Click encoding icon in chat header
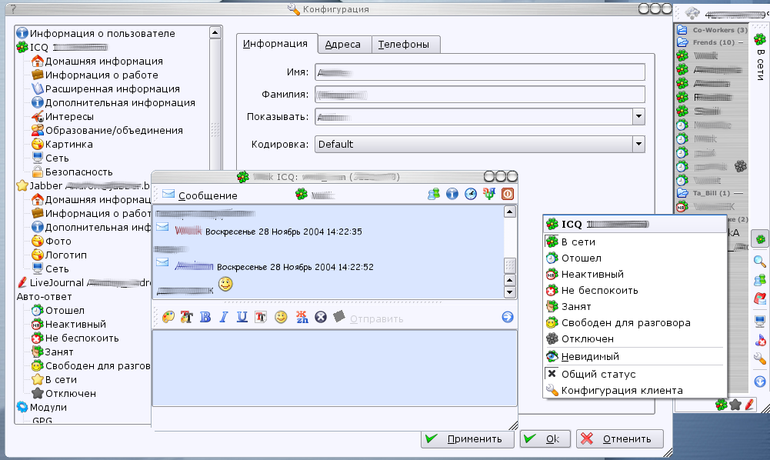Image resolution: width=770 pixels, height=460 pixels. pyautogui.click(x=489, y=194)
